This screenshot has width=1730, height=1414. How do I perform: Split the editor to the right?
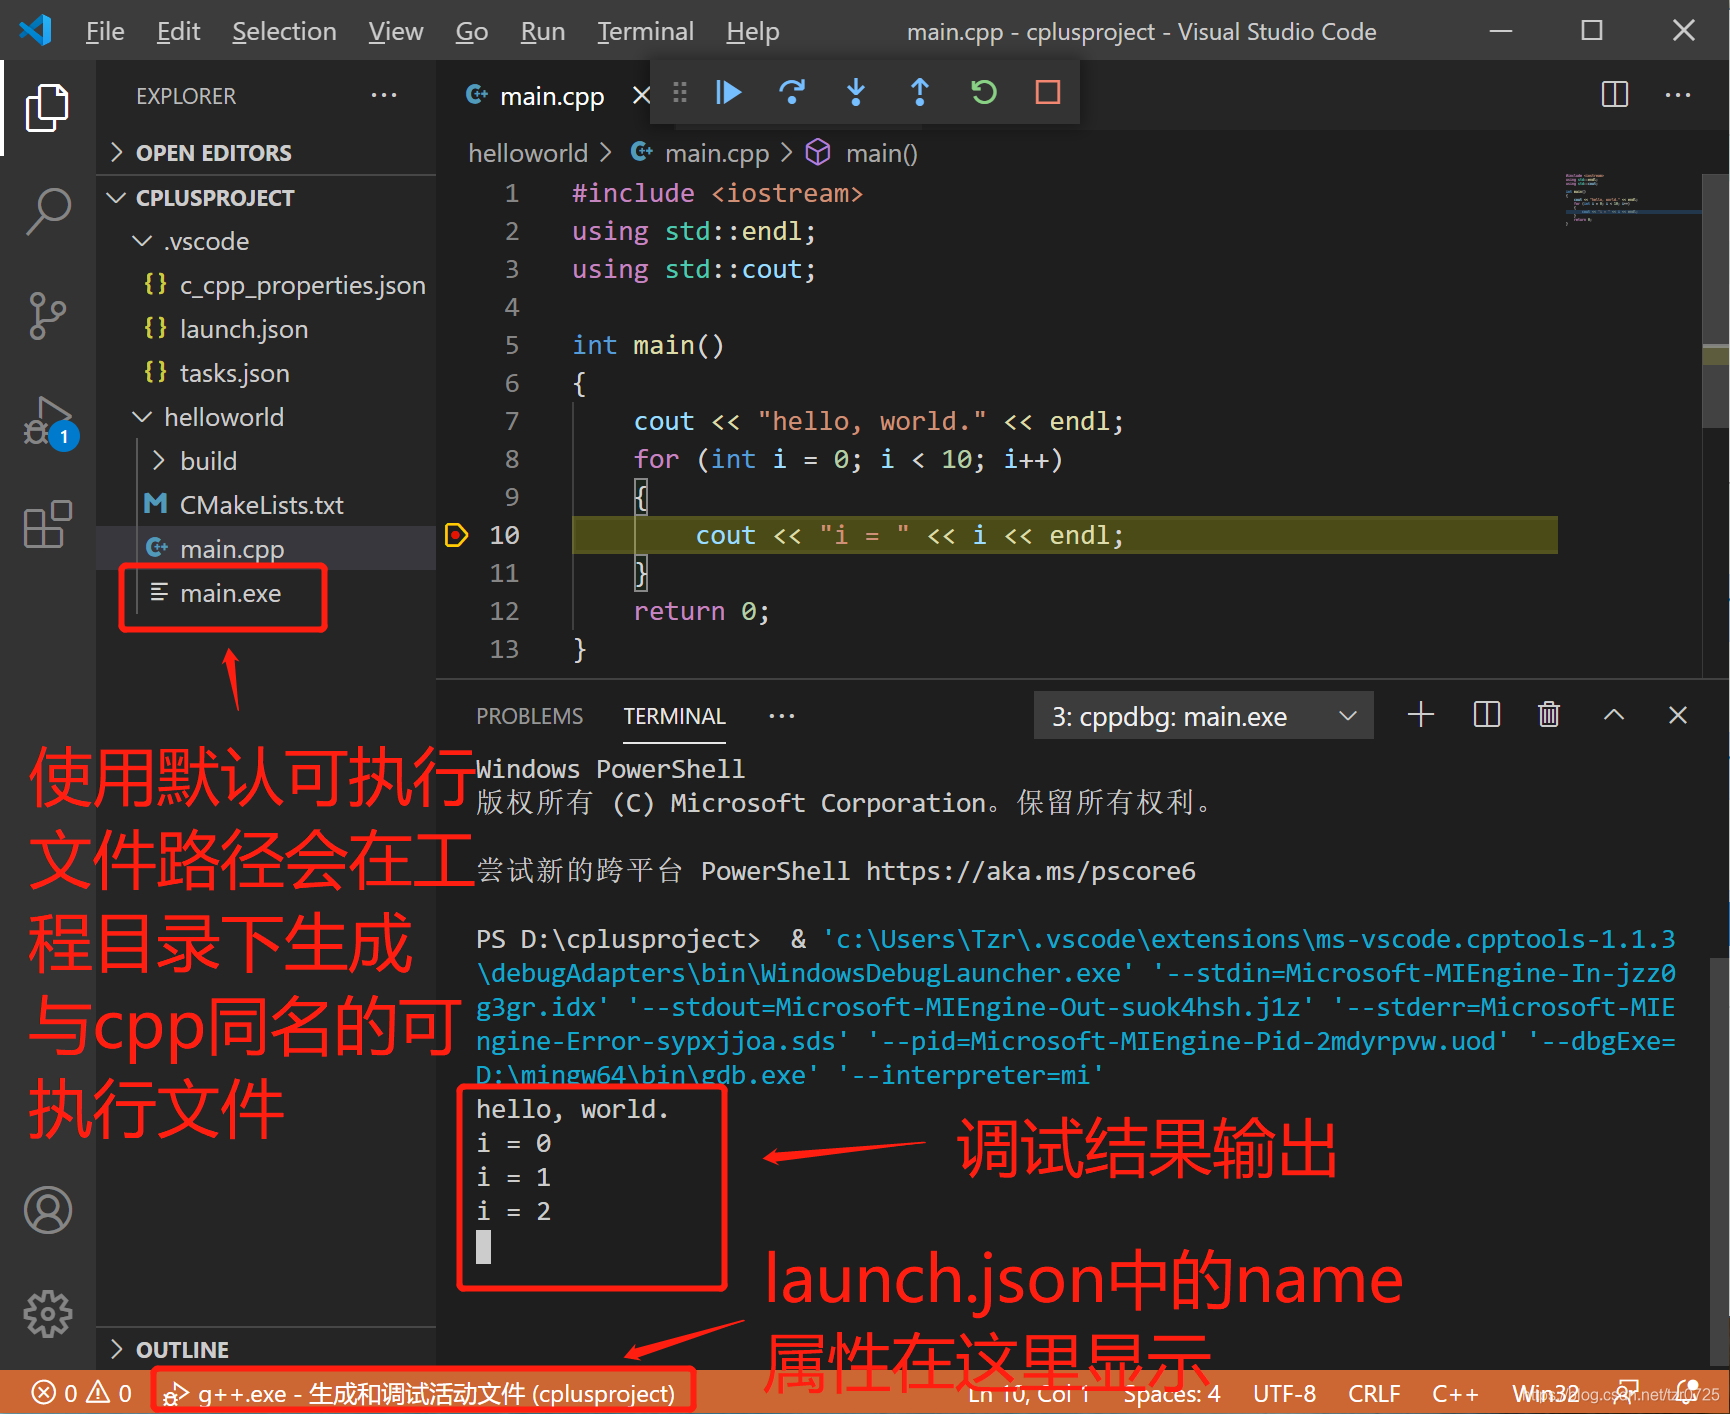coord(1615,95)
